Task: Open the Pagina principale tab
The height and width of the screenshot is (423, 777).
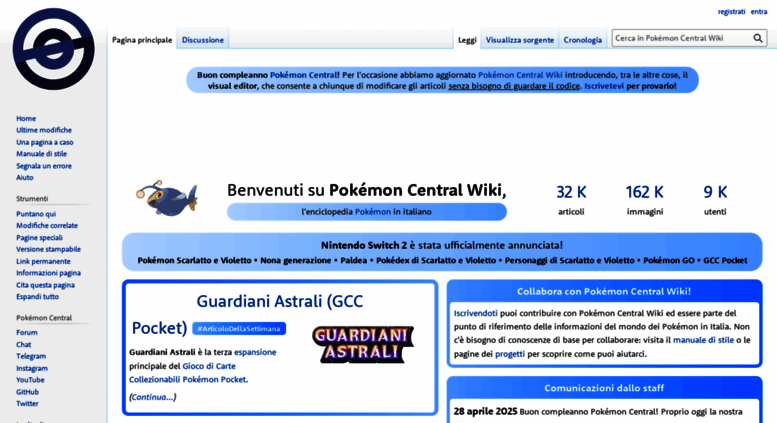Action: [142, 40]
